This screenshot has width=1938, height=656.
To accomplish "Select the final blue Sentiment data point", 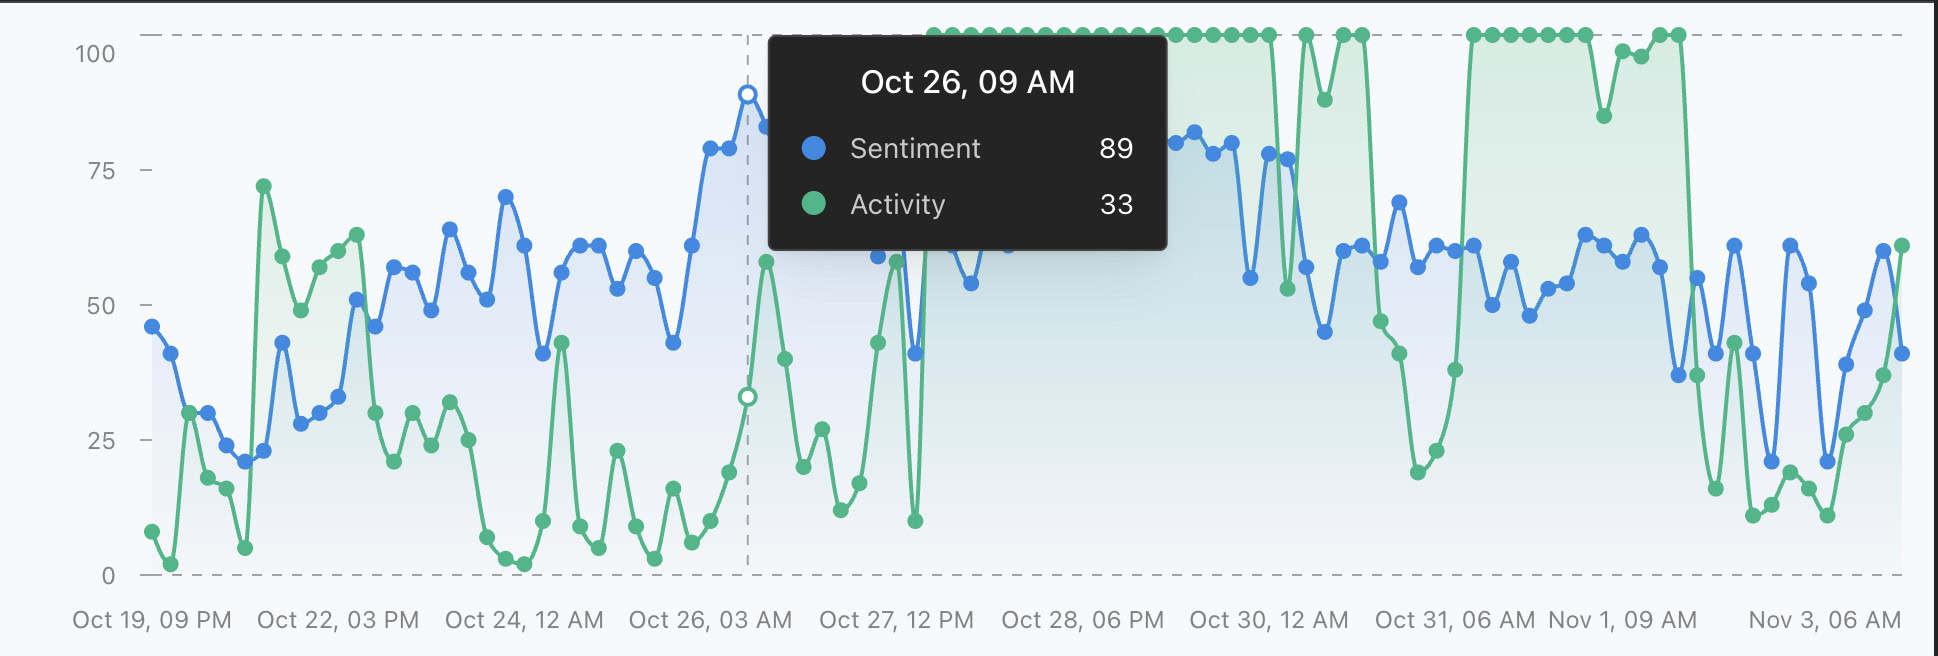I will pos(1902,354).
